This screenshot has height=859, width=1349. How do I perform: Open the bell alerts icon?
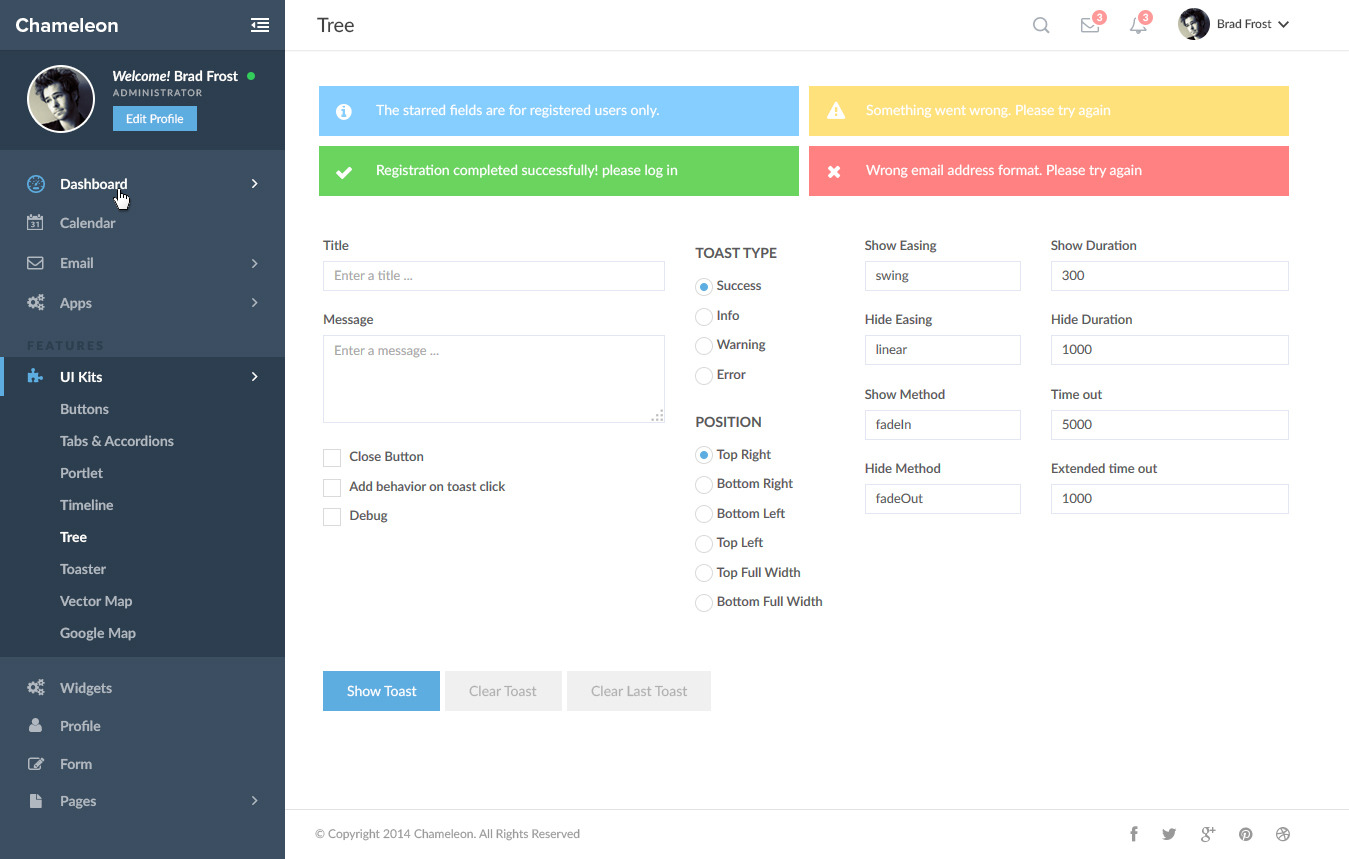[x=1138, y=26]
